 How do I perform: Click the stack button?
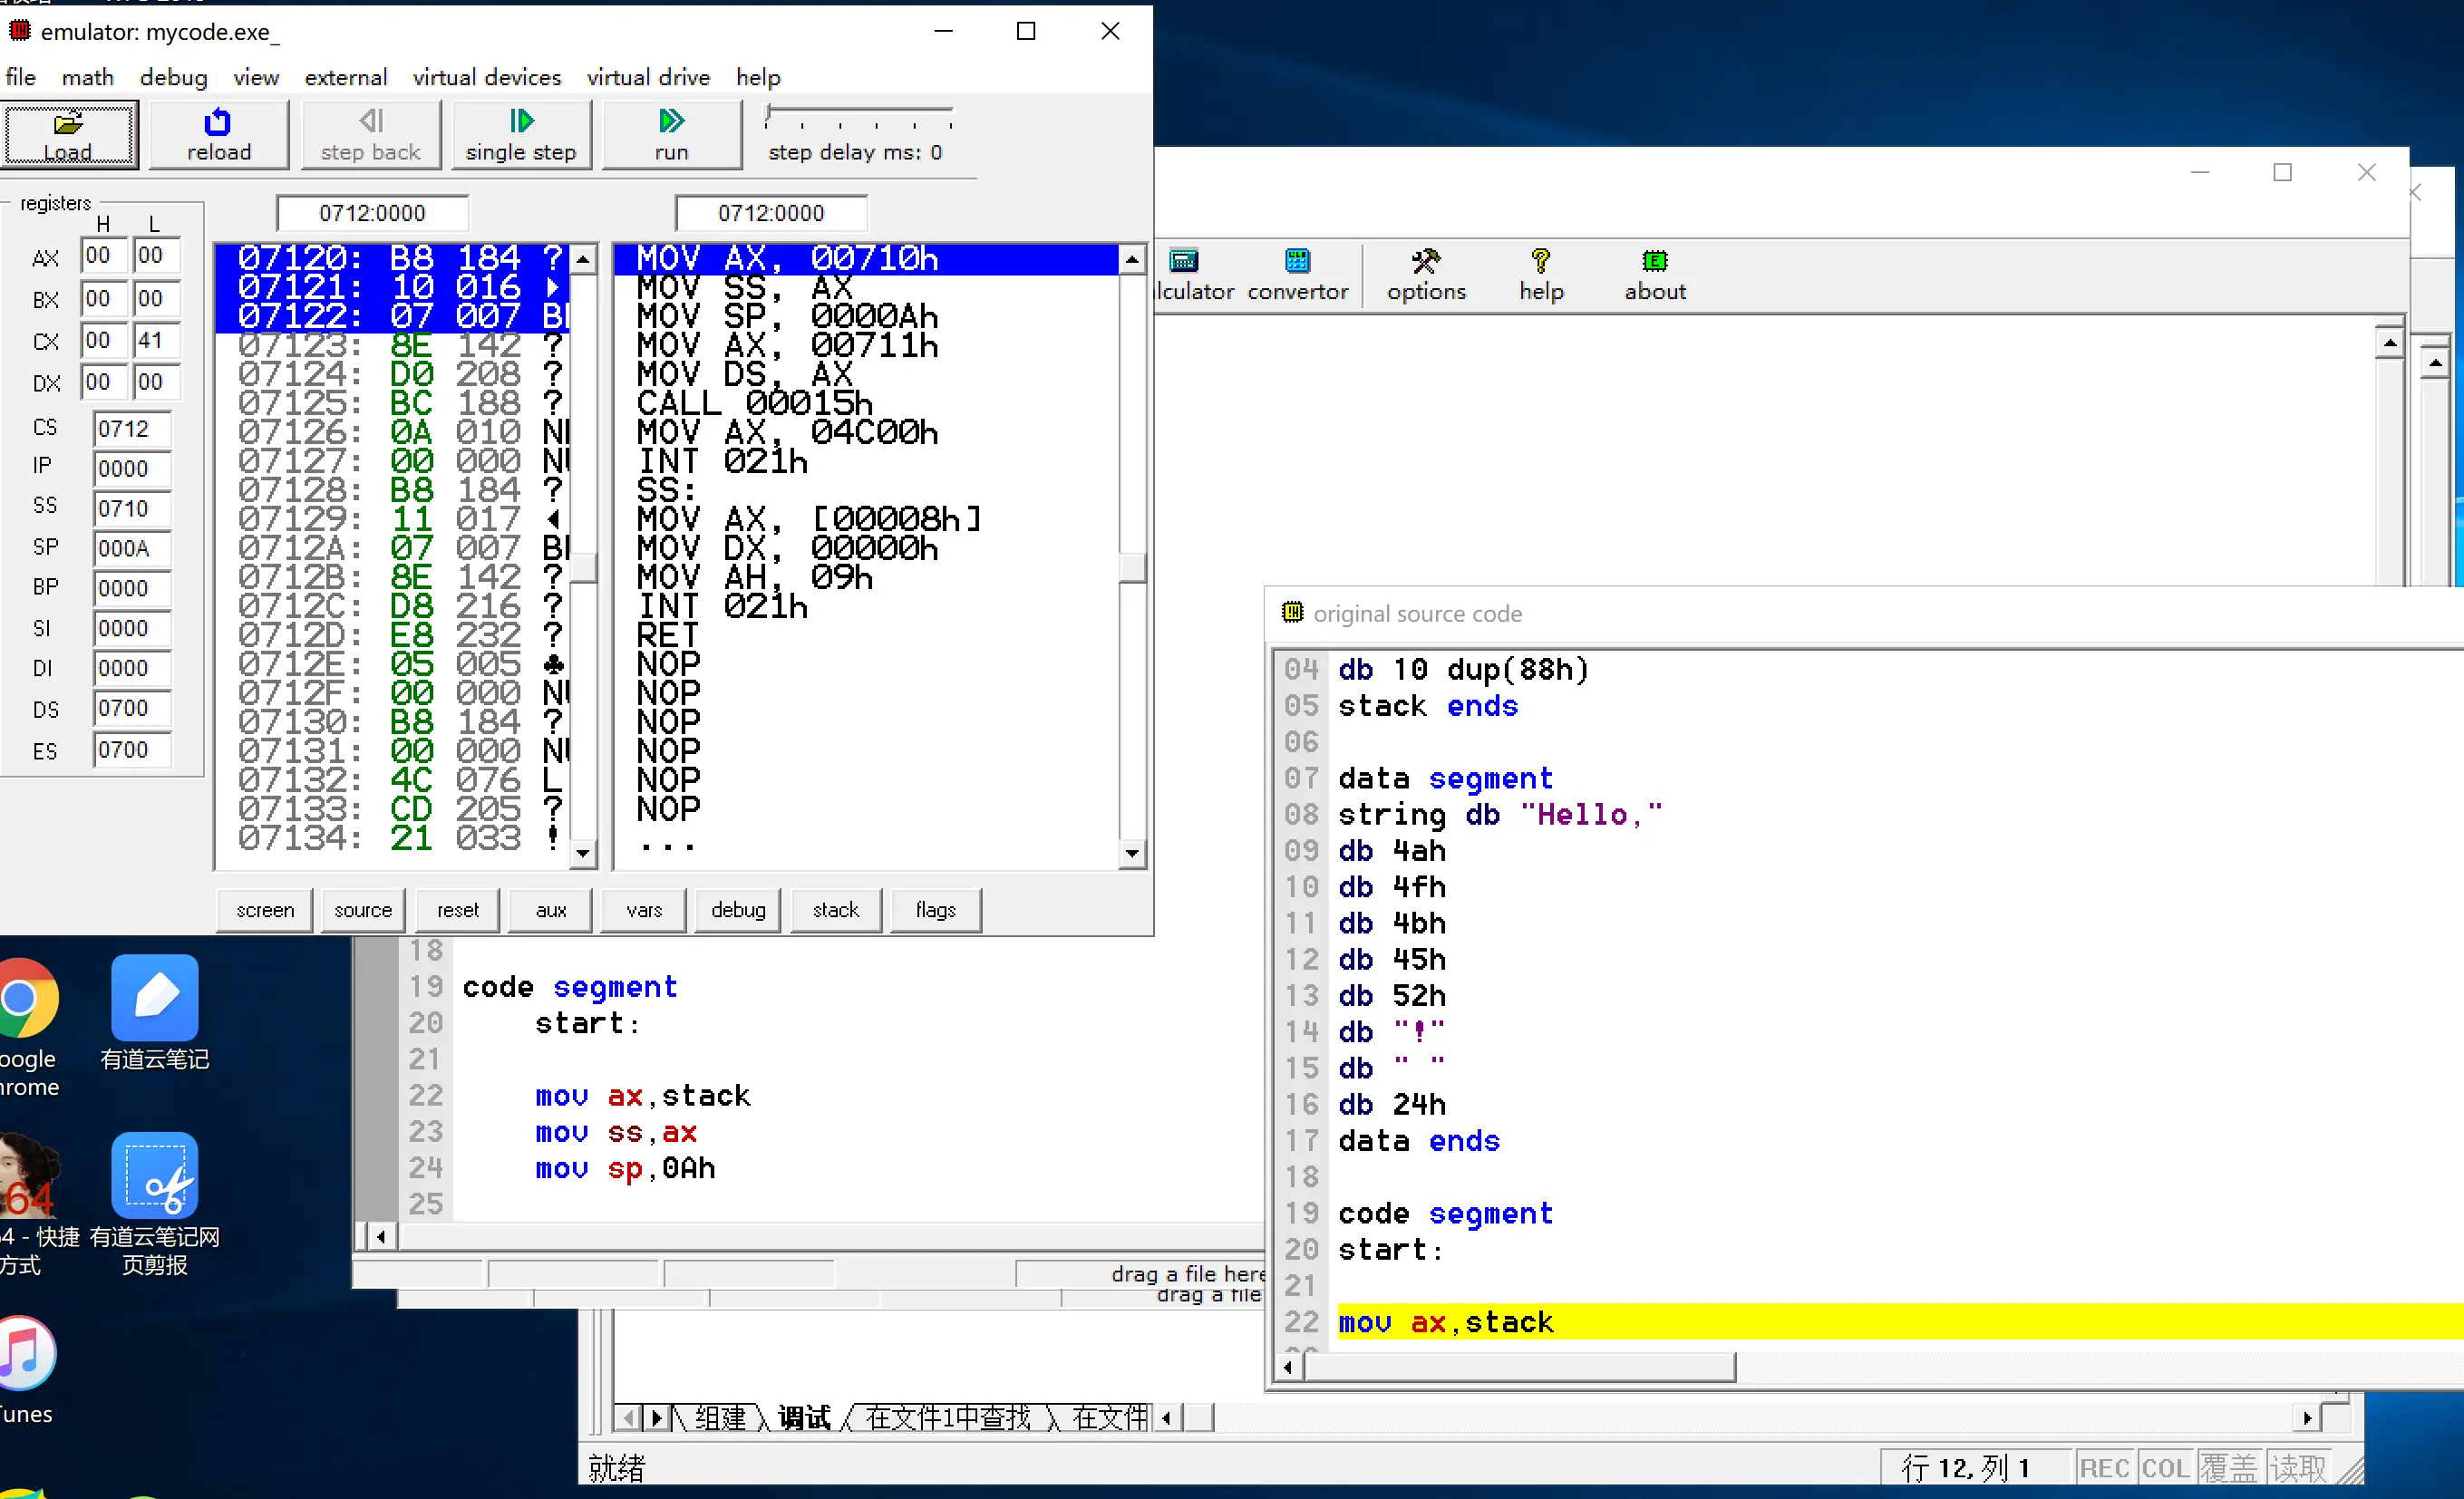835,910
